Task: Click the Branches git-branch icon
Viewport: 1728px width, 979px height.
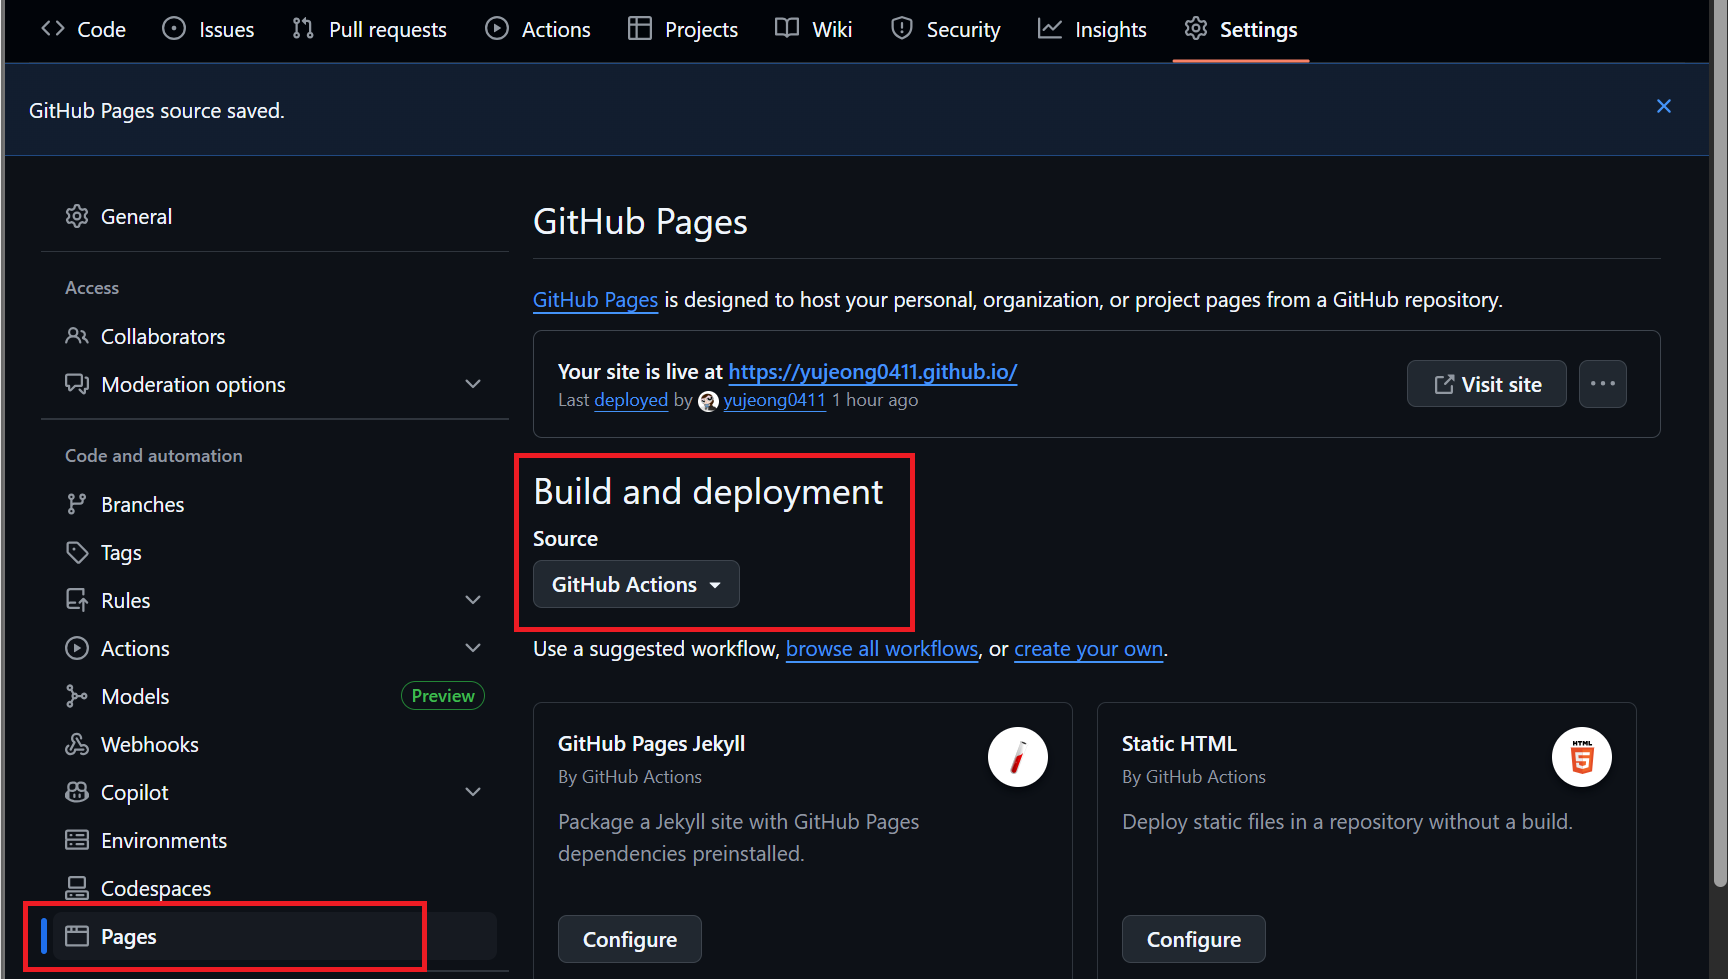Action: (x=77, y=504)
